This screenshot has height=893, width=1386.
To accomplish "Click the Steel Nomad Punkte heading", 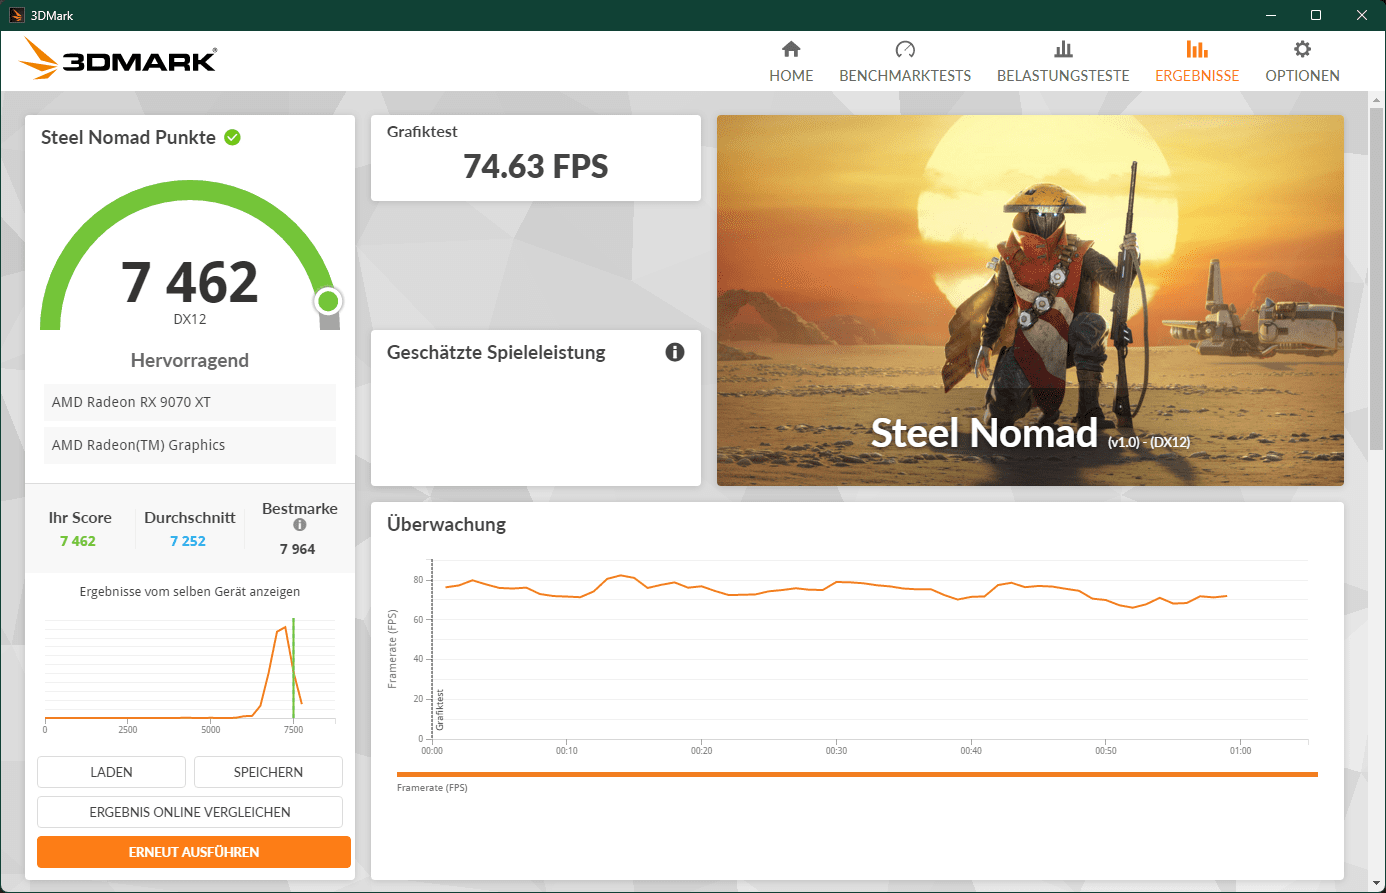I will tap(128, 137).
